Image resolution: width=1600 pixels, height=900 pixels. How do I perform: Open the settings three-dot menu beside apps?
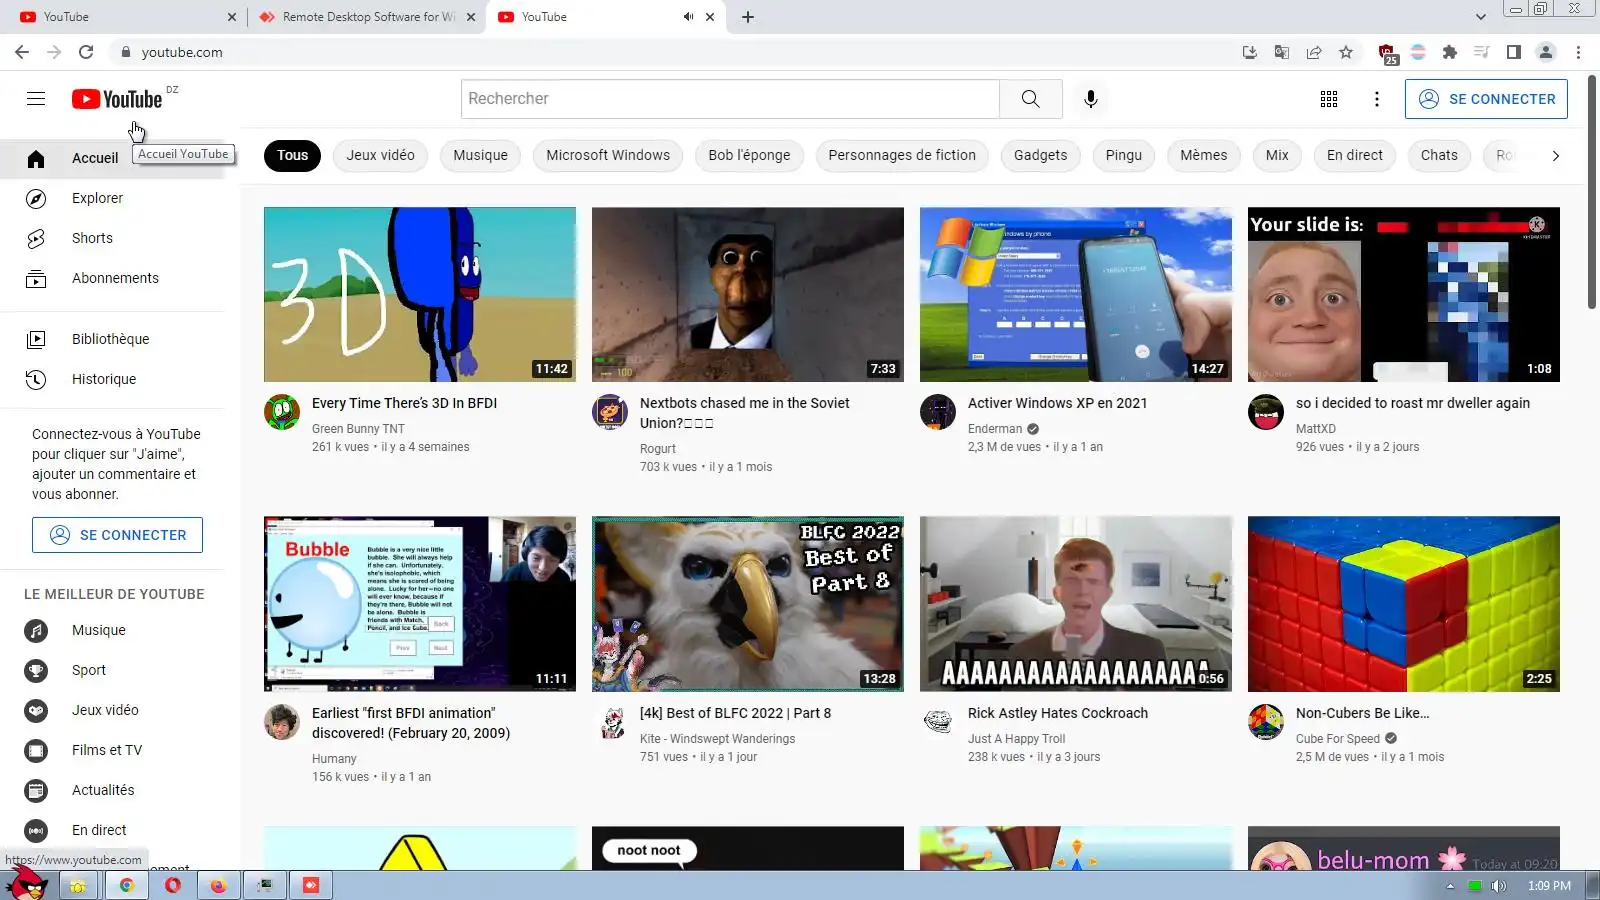1377,99
